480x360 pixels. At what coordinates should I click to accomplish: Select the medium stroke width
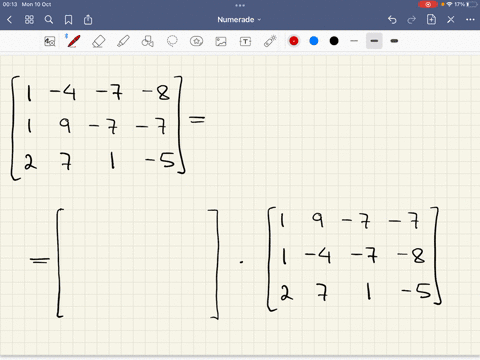click(374, 41)
